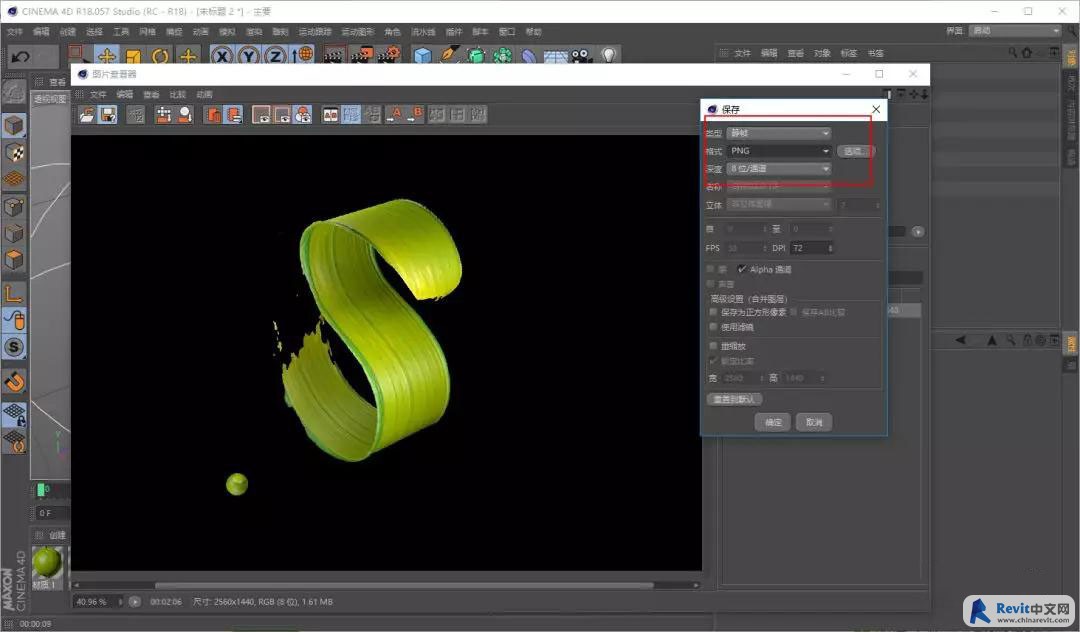This screenshot has height=632, width=1080.
Task: Select the Rotate tool in main toolbar
Action: (x=160, y=56)
